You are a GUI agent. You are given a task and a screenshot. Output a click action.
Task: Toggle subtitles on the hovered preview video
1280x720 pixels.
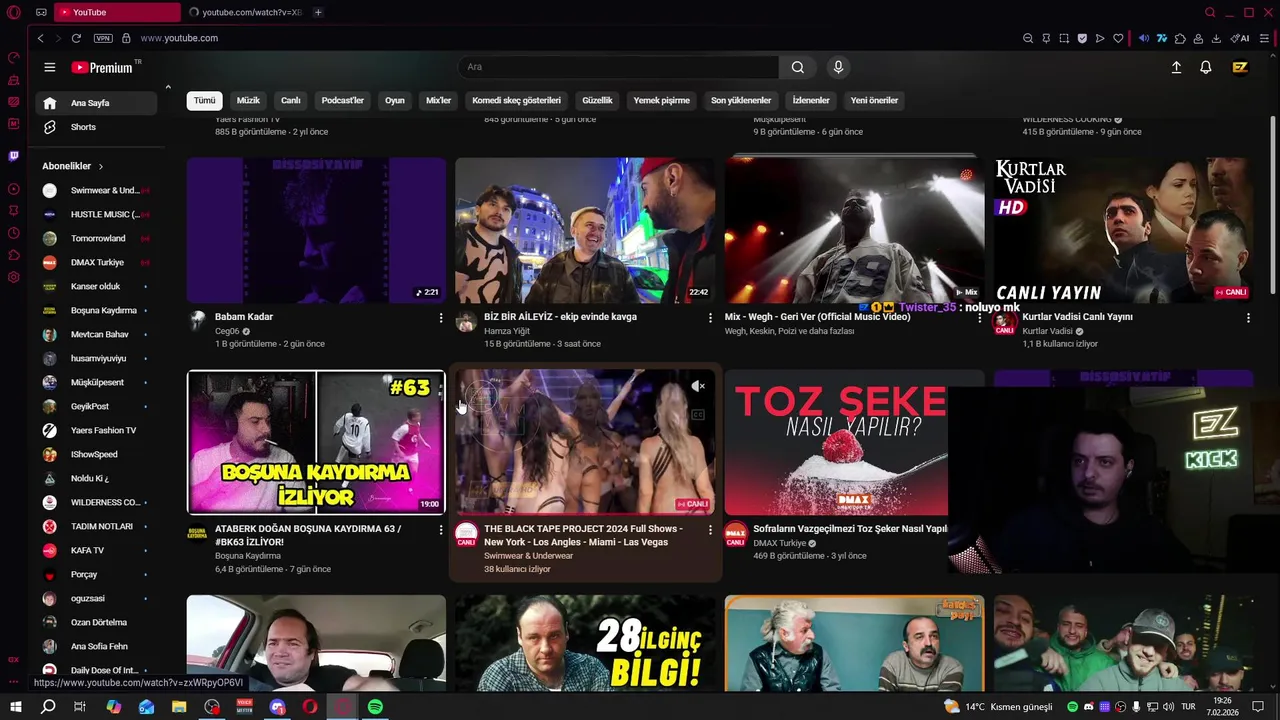coord(698,414)
